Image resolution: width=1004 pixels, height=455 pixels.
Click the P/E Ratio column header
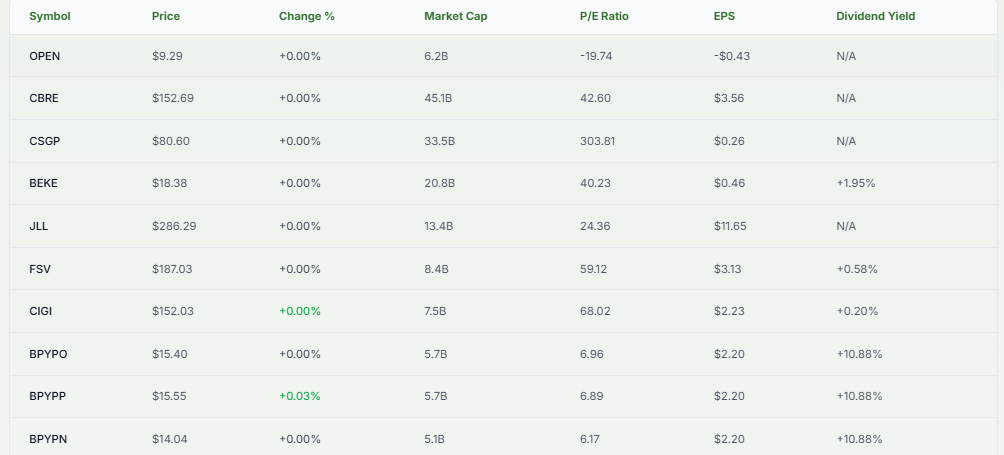click(604, 16)
